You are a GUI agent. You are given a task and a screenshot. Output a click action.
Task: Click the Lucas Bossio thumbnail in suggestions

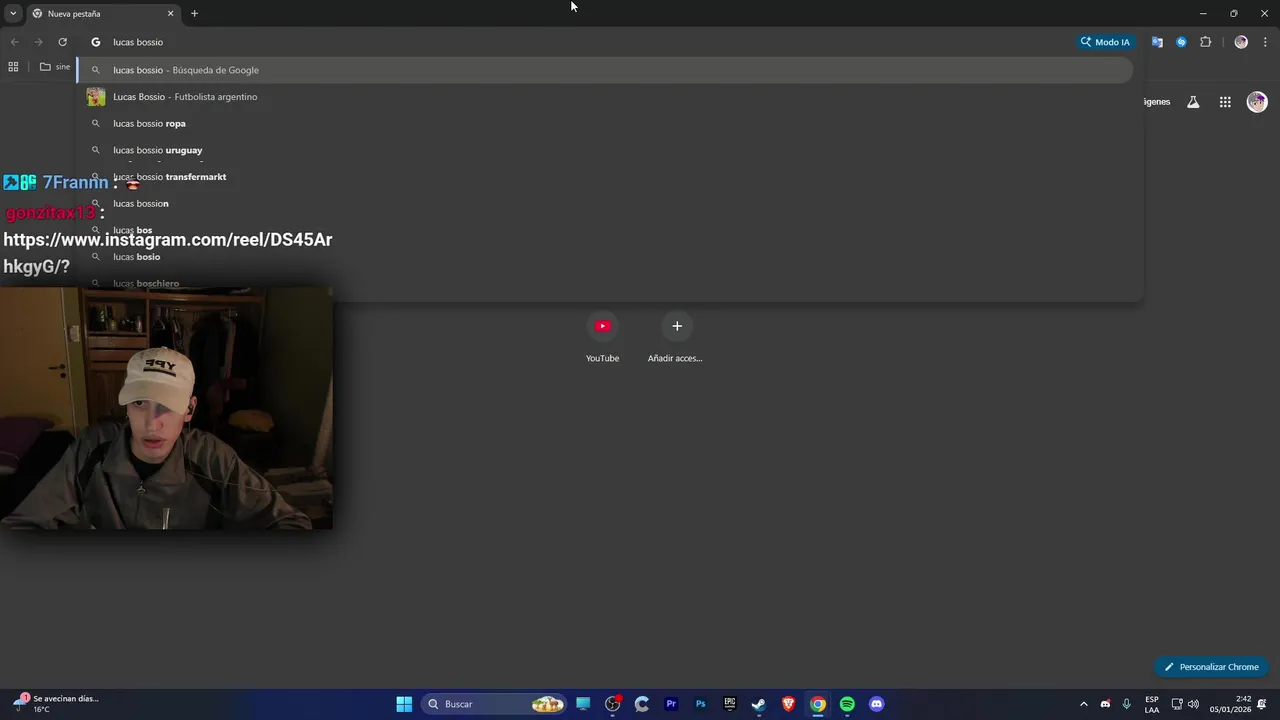tap(96, 97)
